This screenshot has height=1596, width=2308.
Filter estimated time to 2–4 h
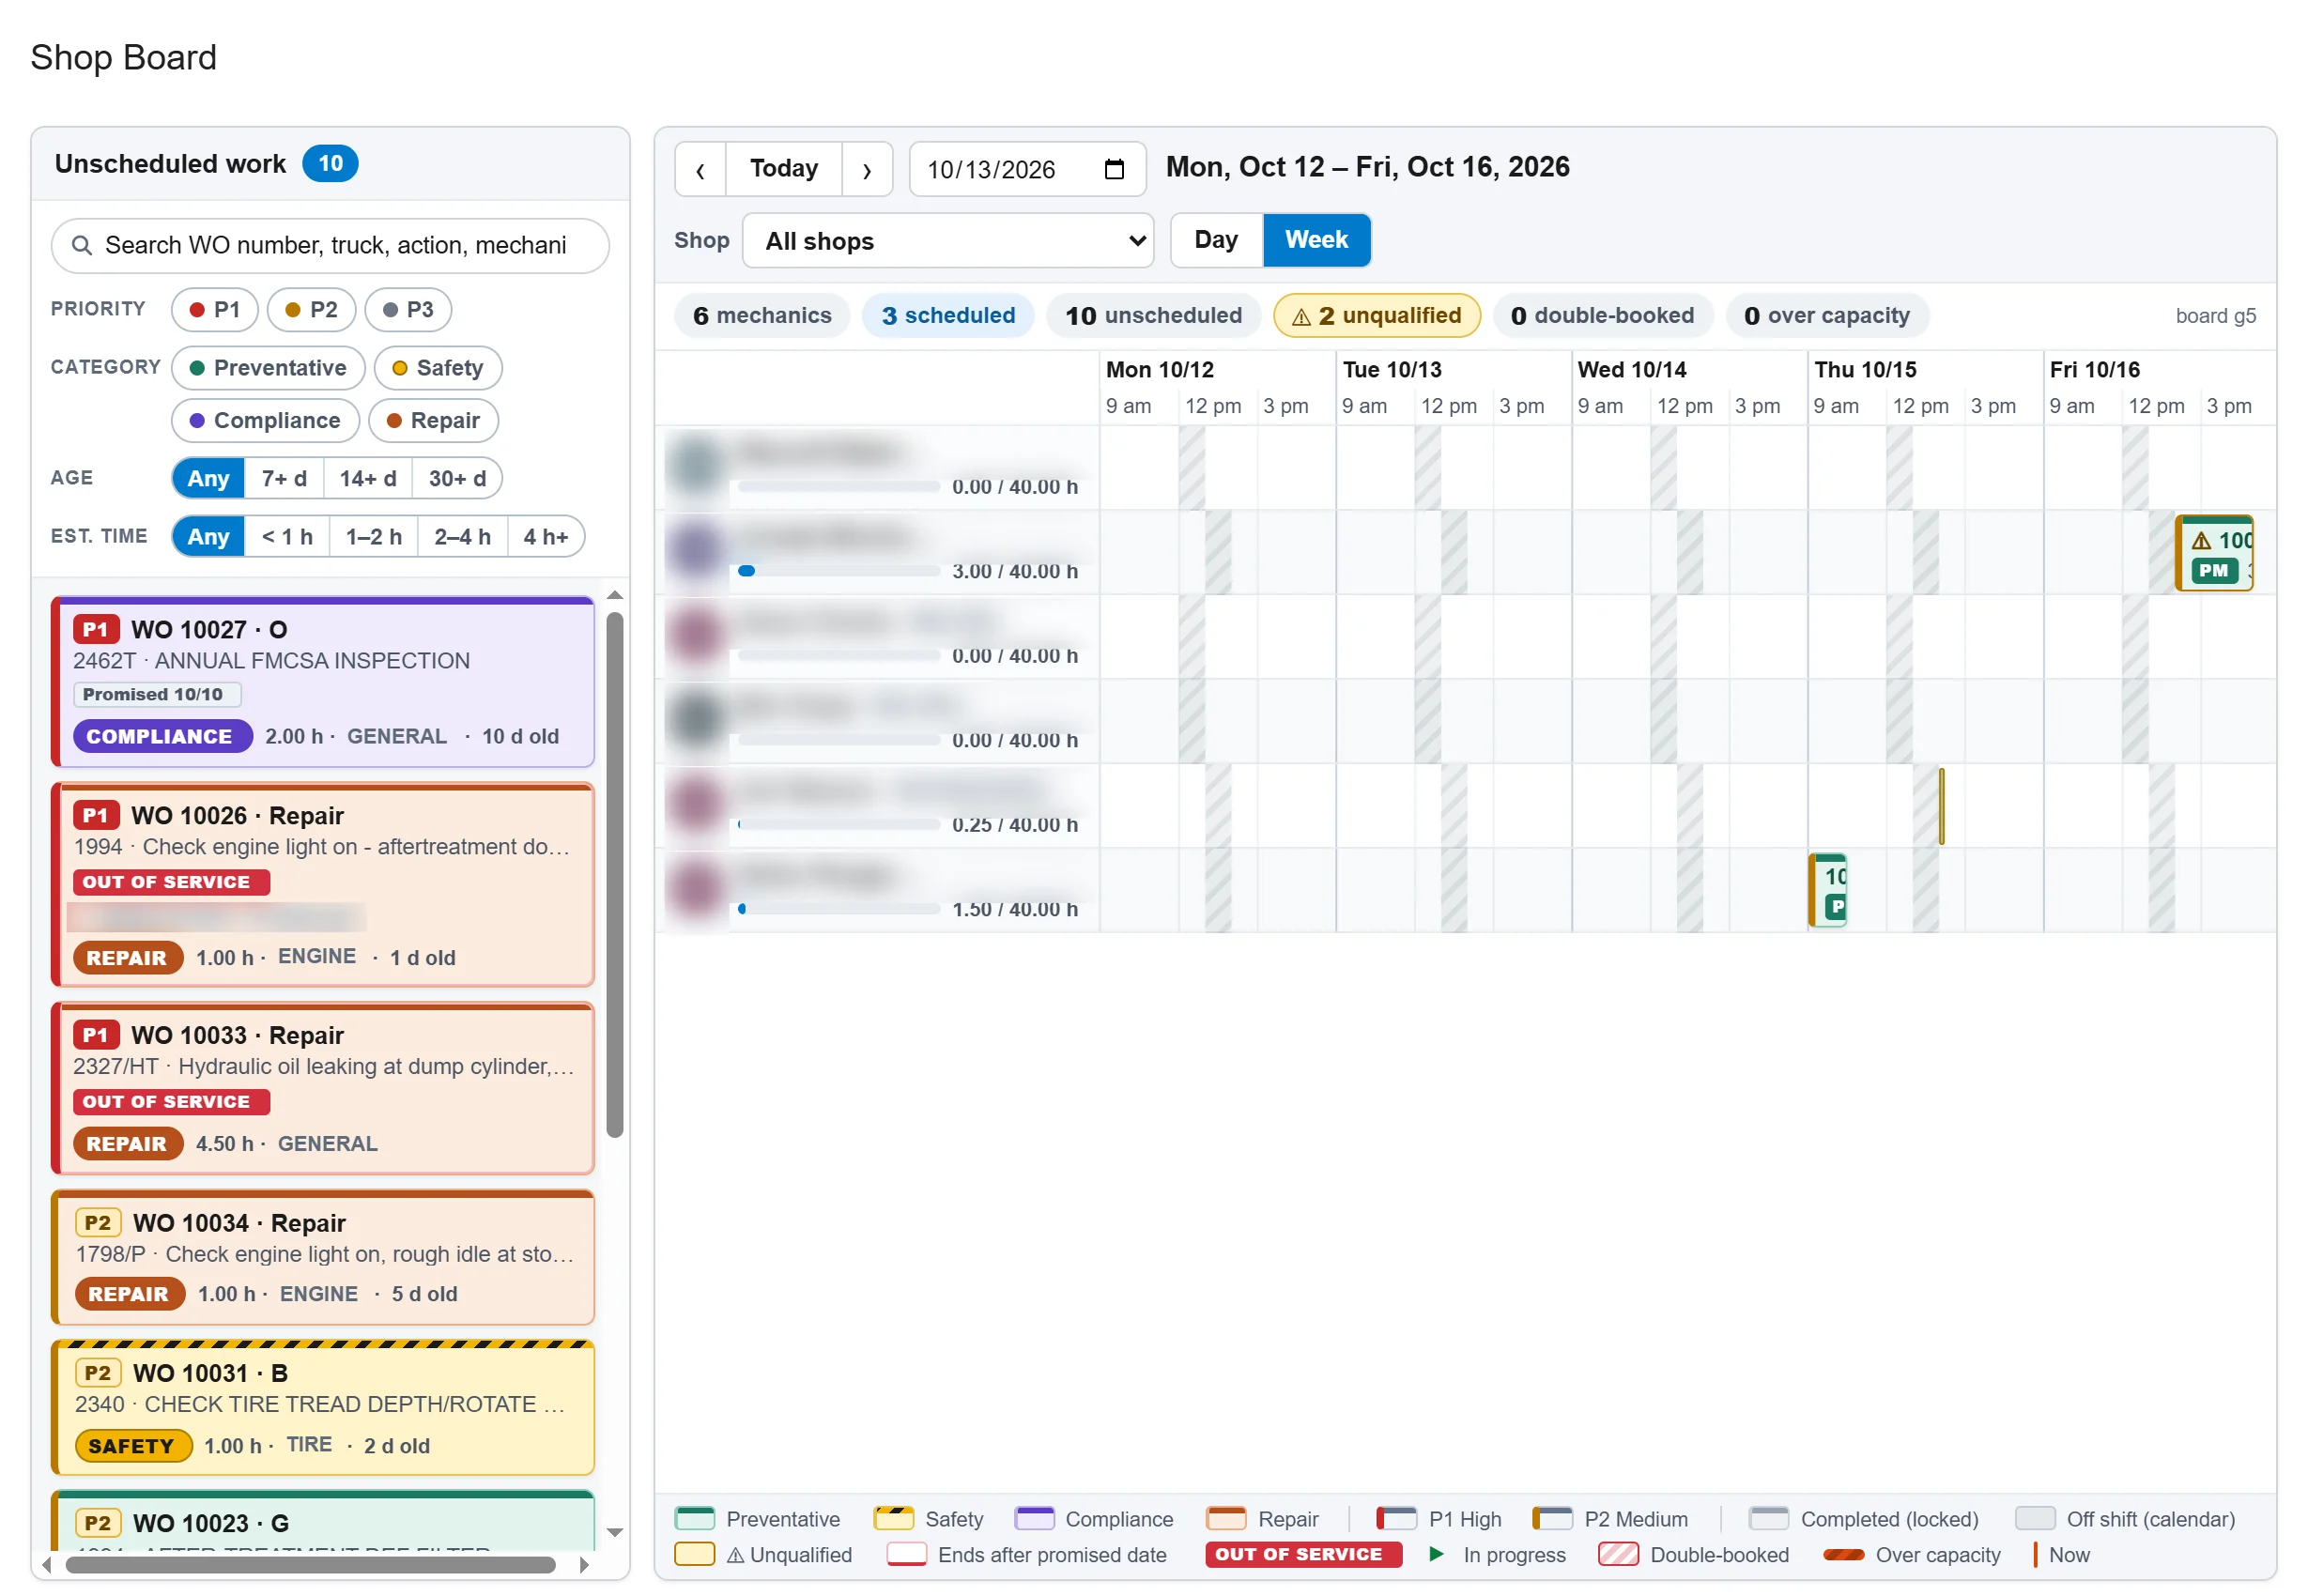click(462, 537)
